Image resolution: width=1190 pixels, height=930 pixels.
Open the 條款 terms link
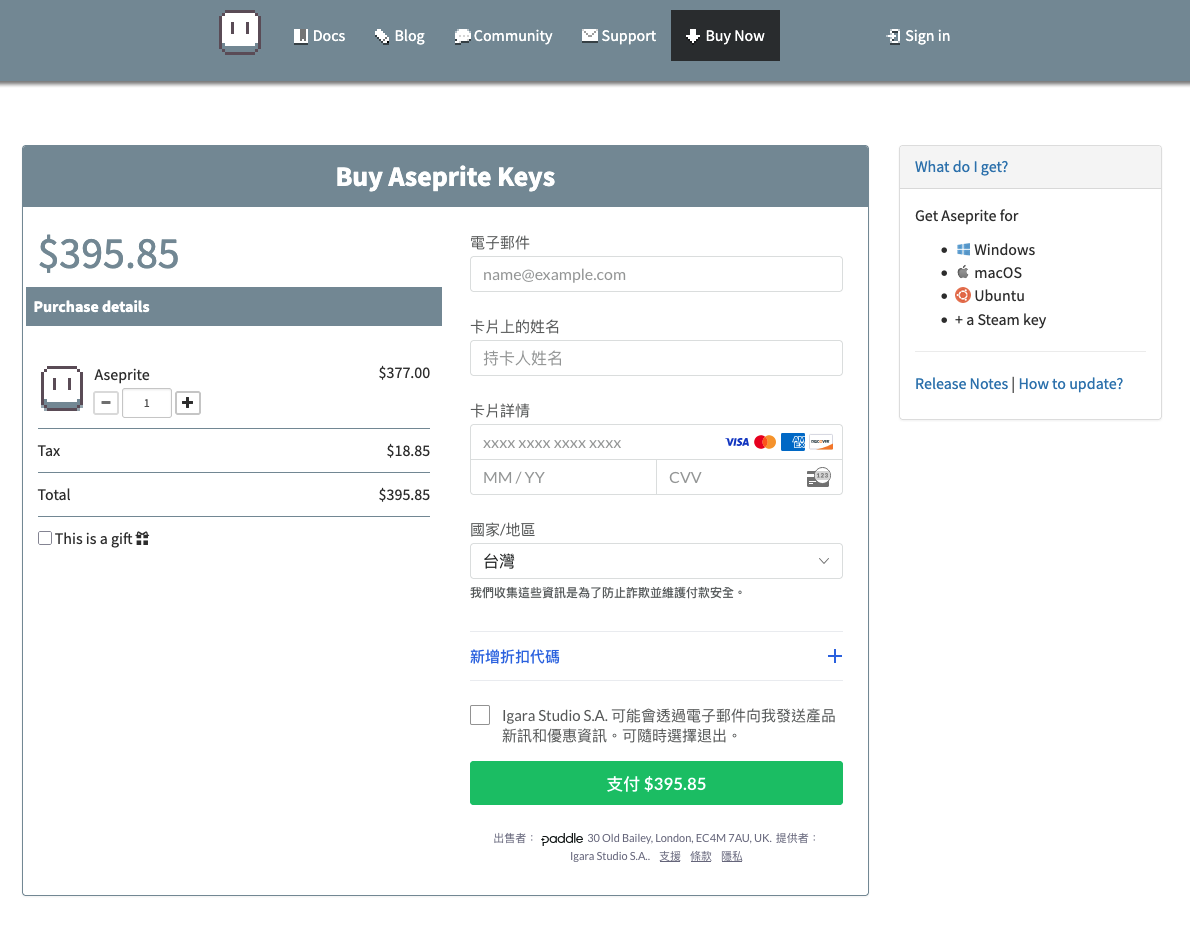(x=700, y=856)
